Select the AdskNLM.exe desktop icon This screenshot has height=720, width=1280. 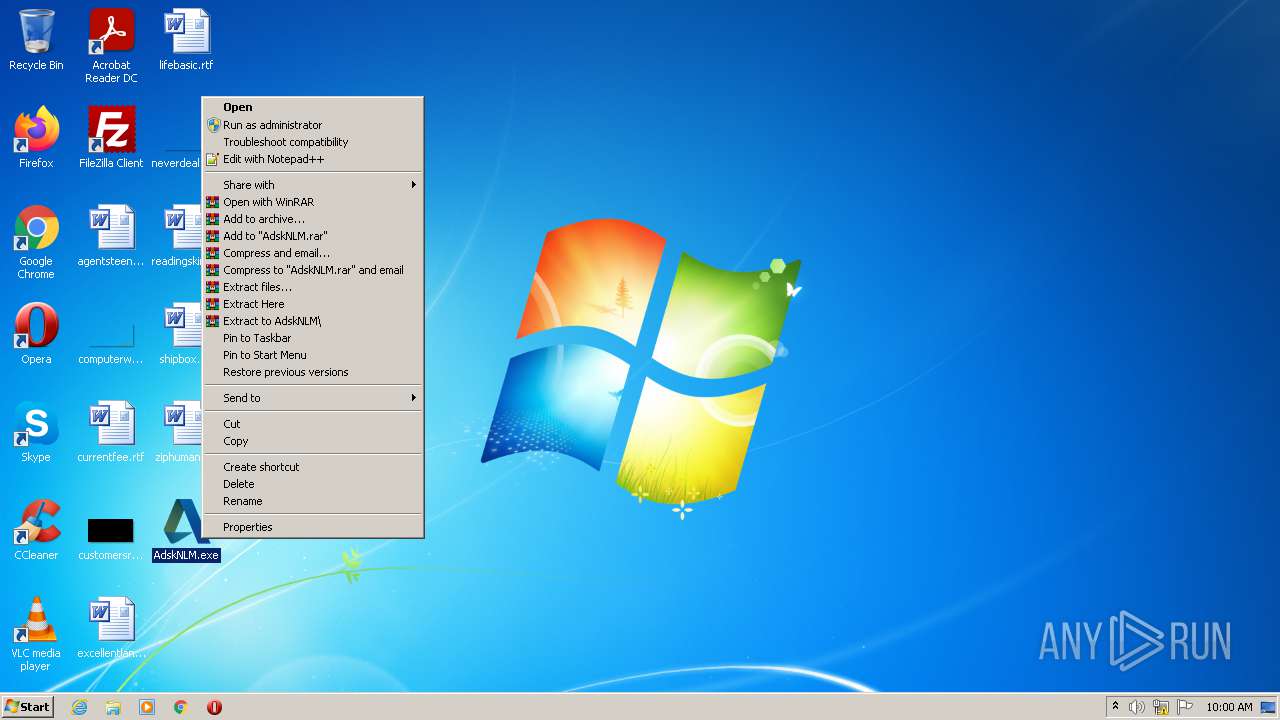[x=186, y=530]
